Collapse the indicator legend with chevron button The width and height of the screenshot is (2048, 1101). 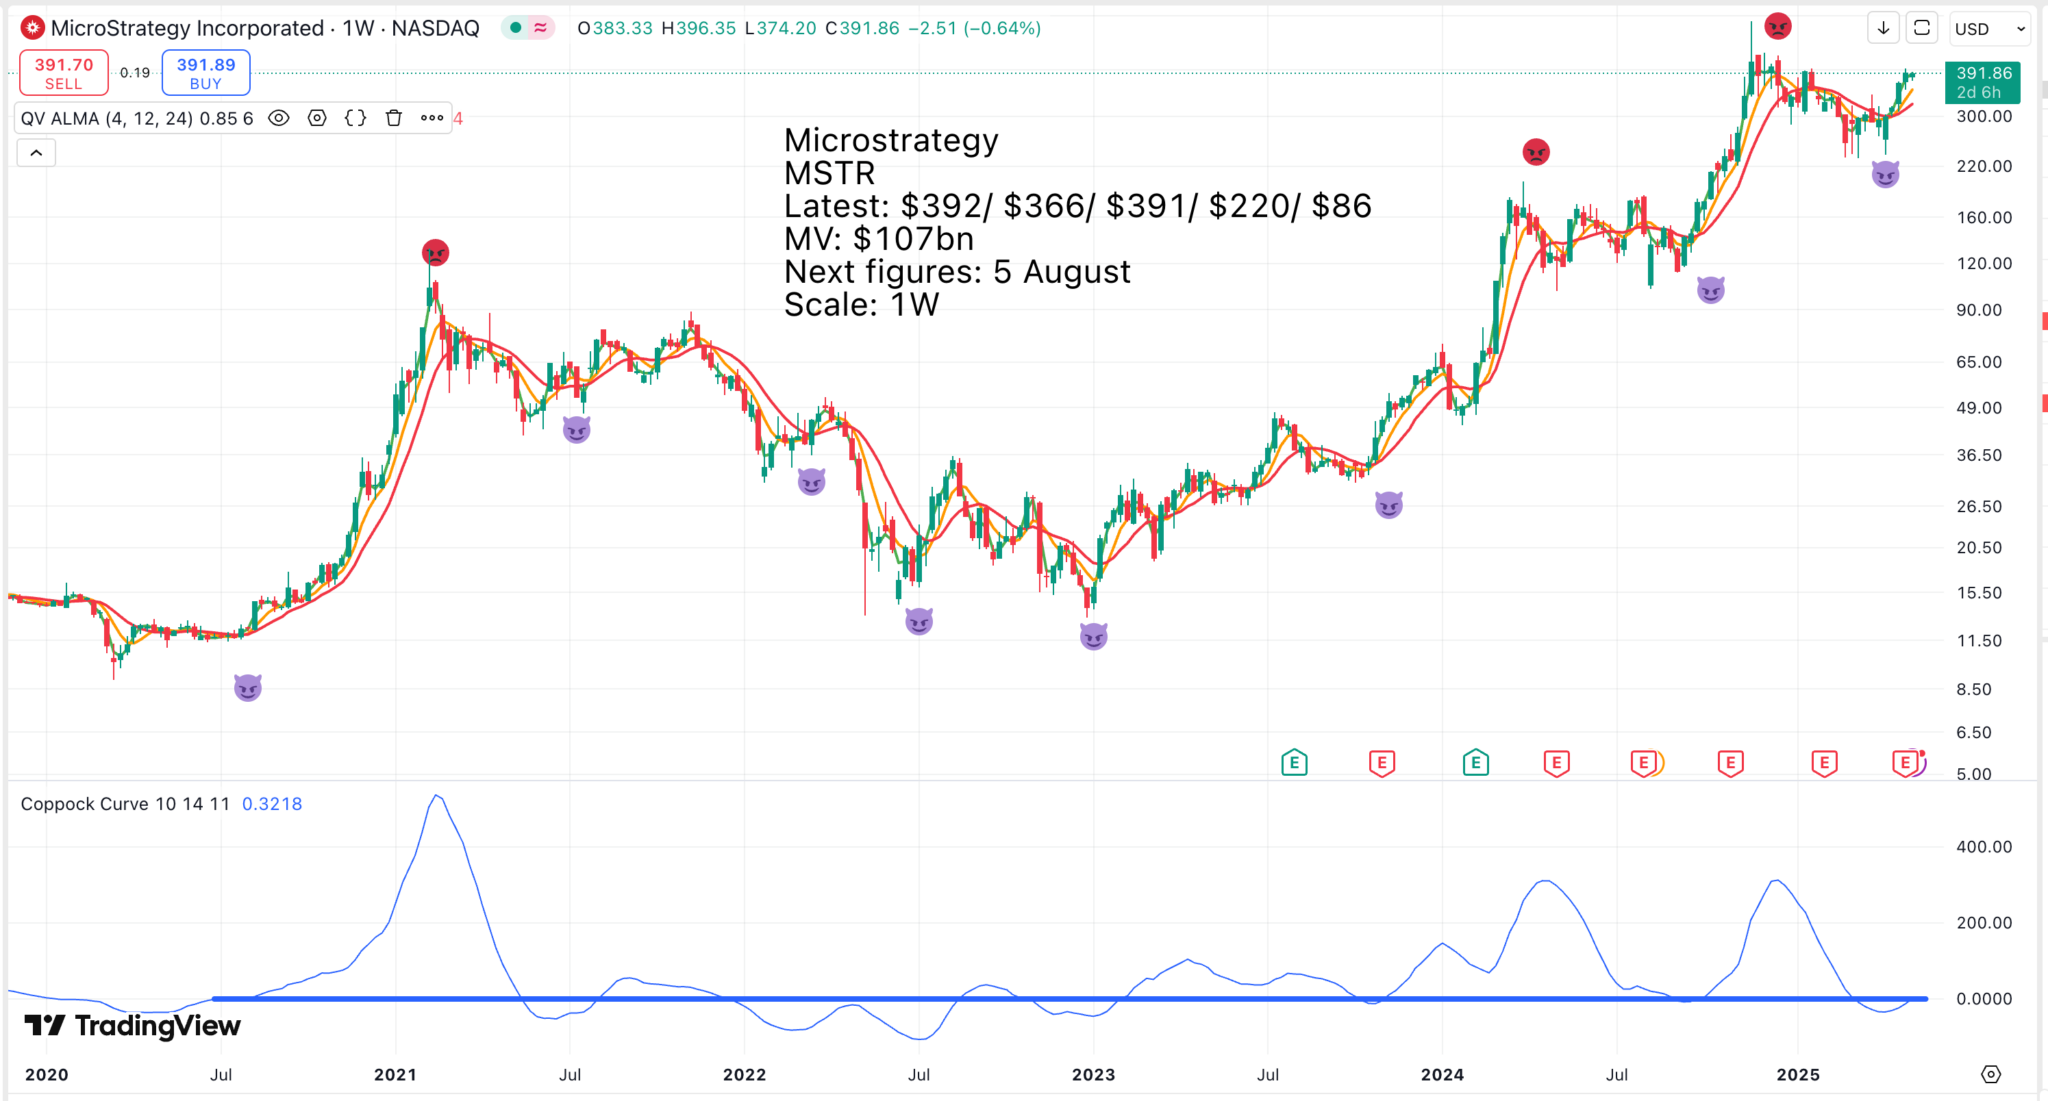(x=36, y=153)
